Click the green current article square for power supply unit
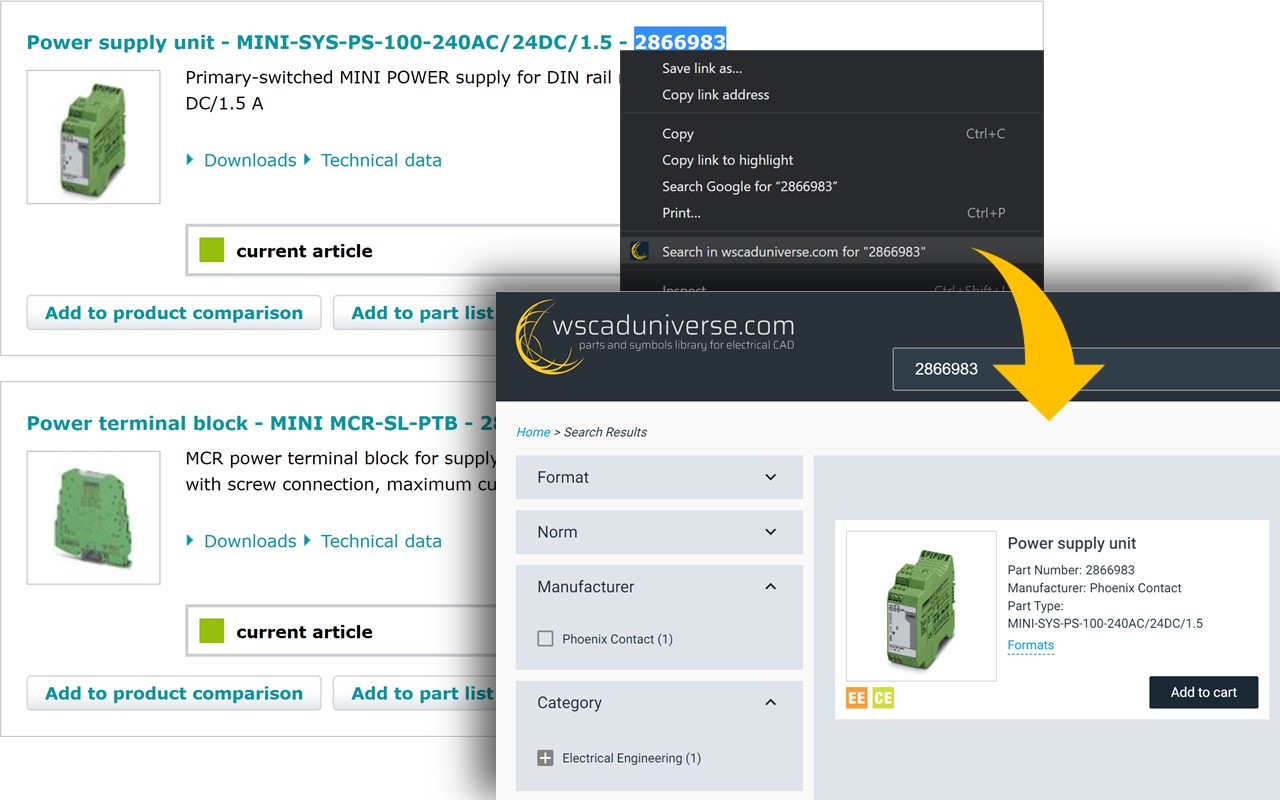The image size is (1280, 800). 212,250
